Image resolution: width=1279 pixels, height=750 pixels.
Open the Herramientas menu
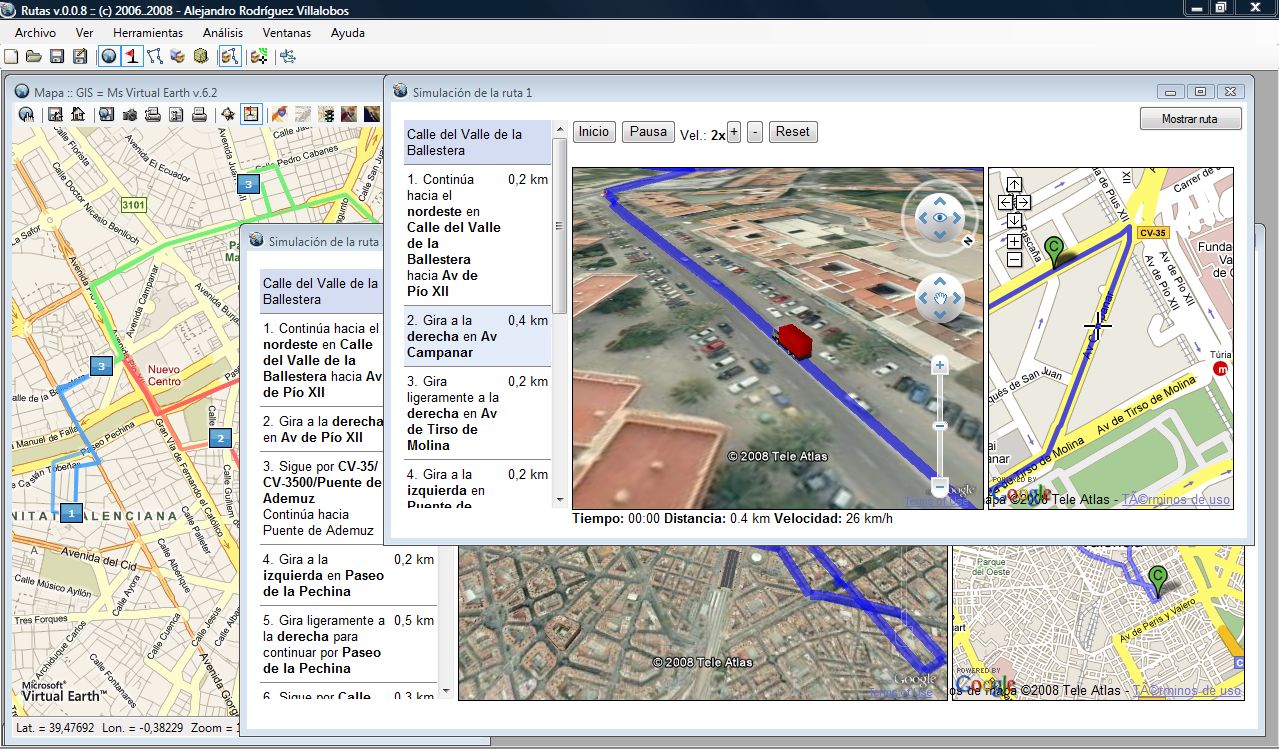click(147, 32)
